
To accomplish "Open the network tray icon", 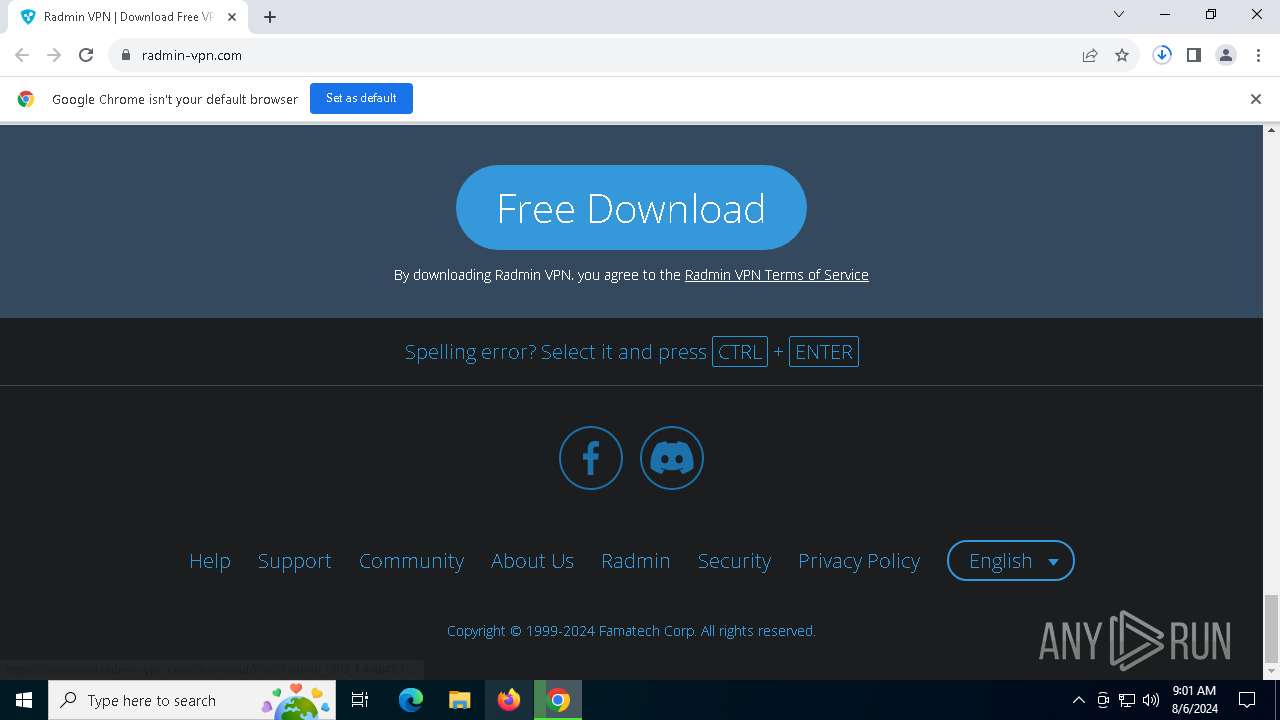I will click(1127, 700).
